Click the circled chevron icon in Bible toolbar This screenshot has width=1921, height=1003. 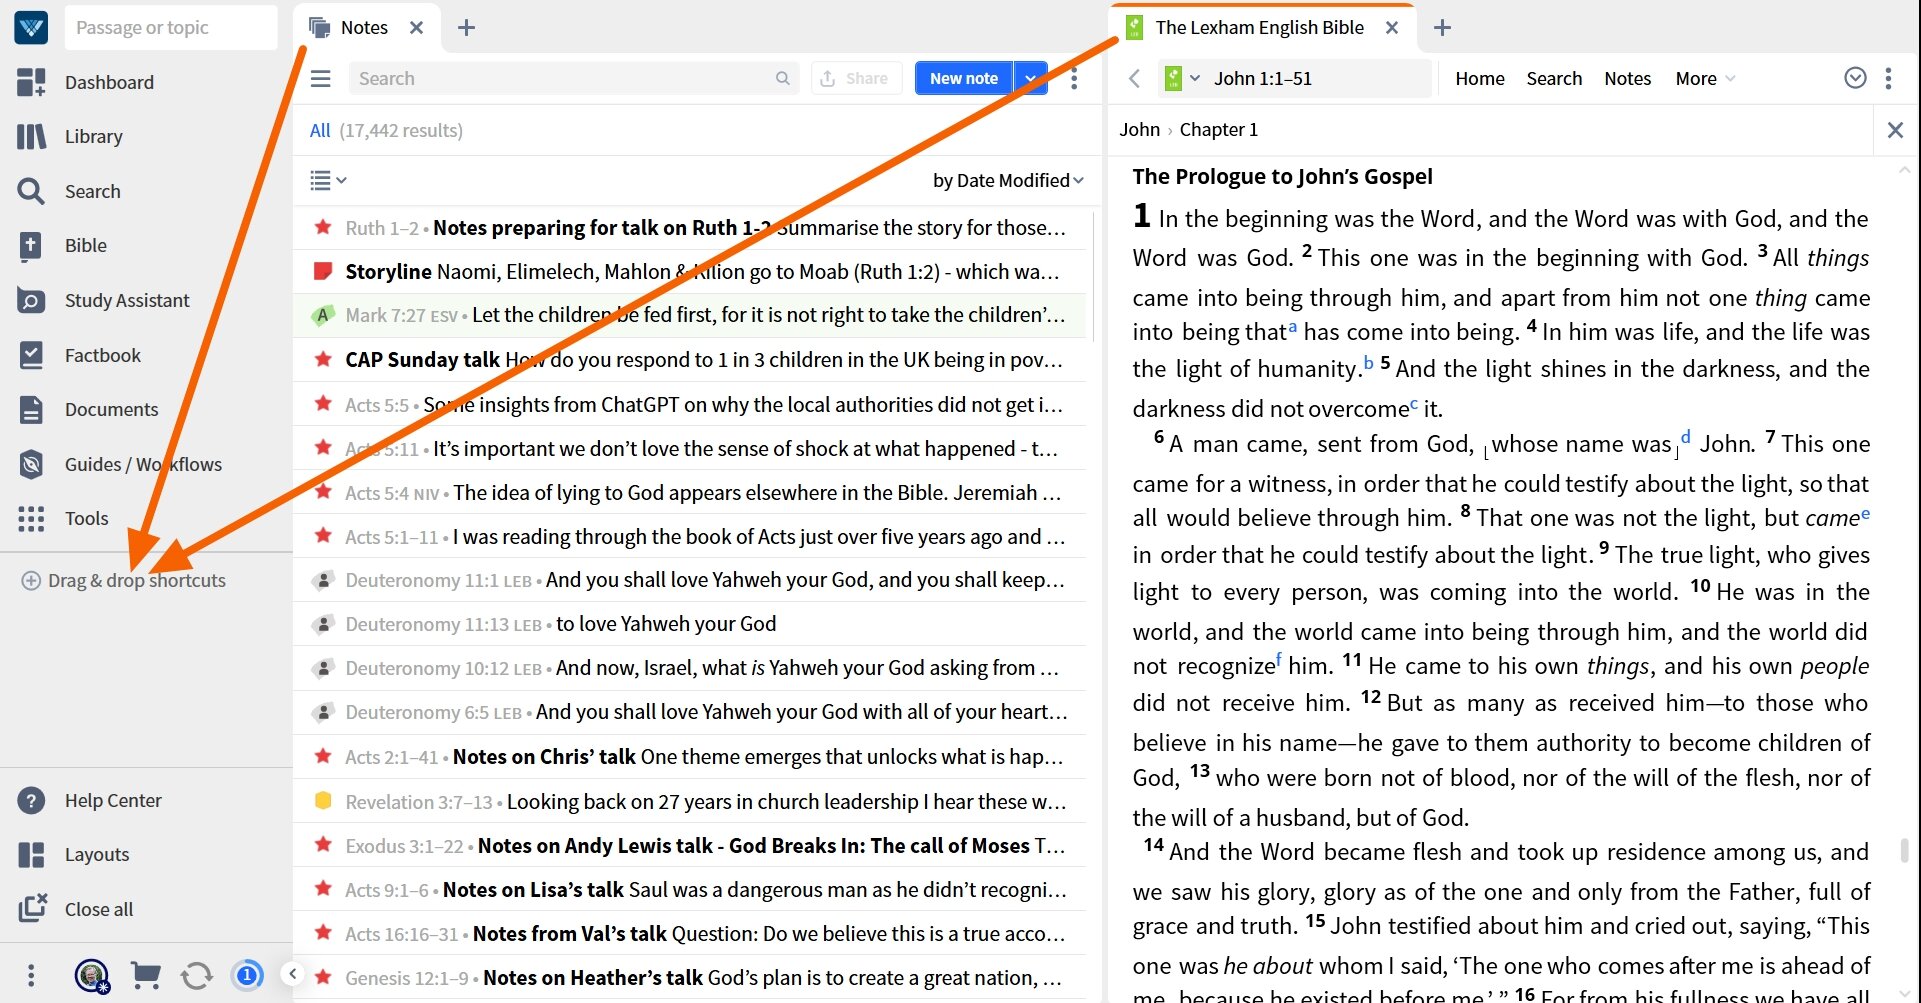click(x=1855, y=78)
